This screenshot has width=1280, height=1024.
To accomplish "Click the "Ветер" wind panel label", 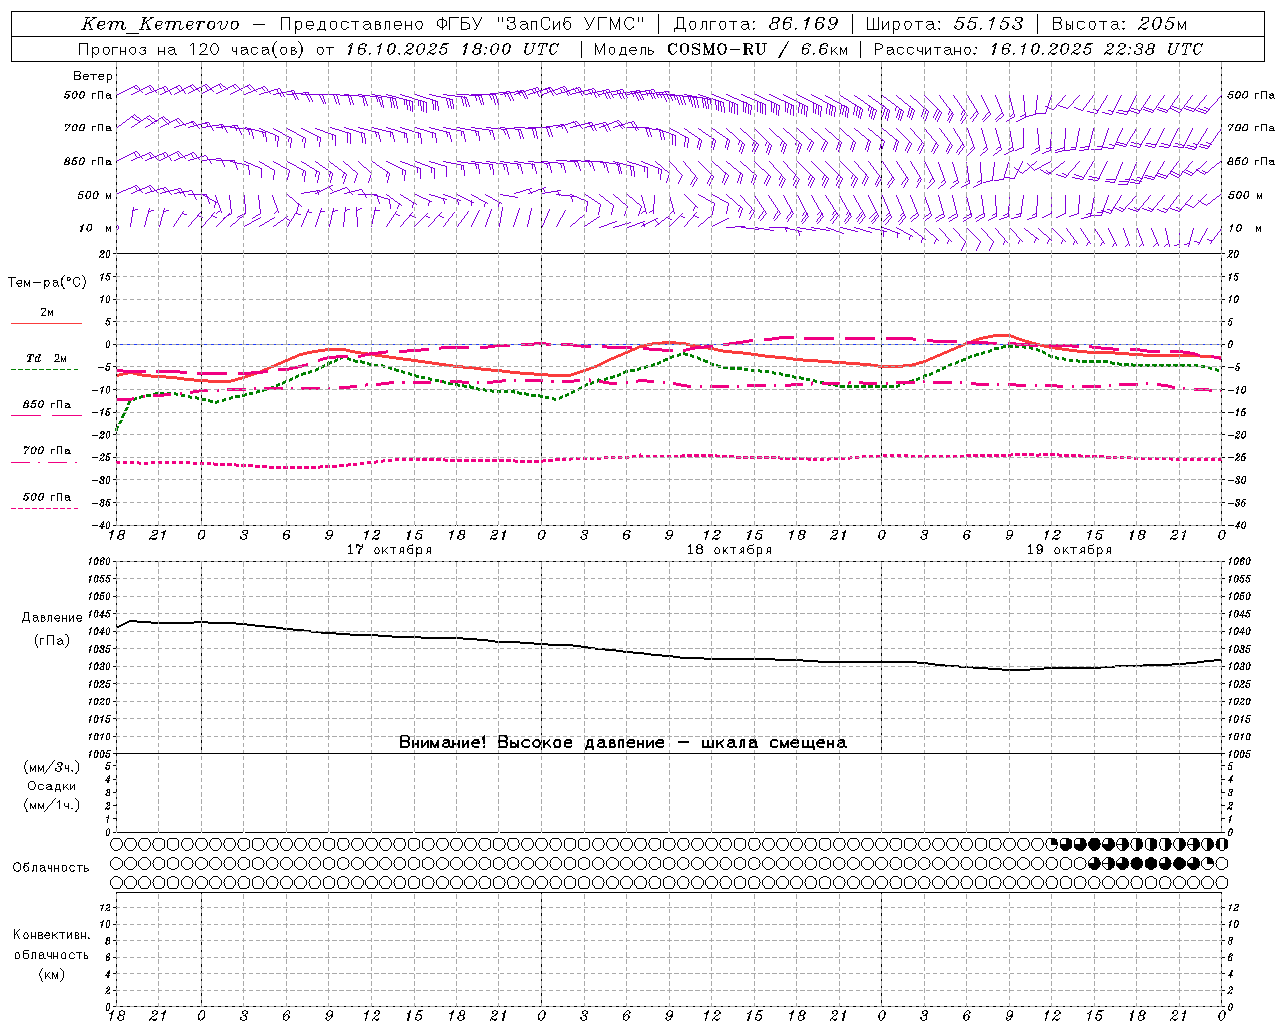I will coord(93,76).
